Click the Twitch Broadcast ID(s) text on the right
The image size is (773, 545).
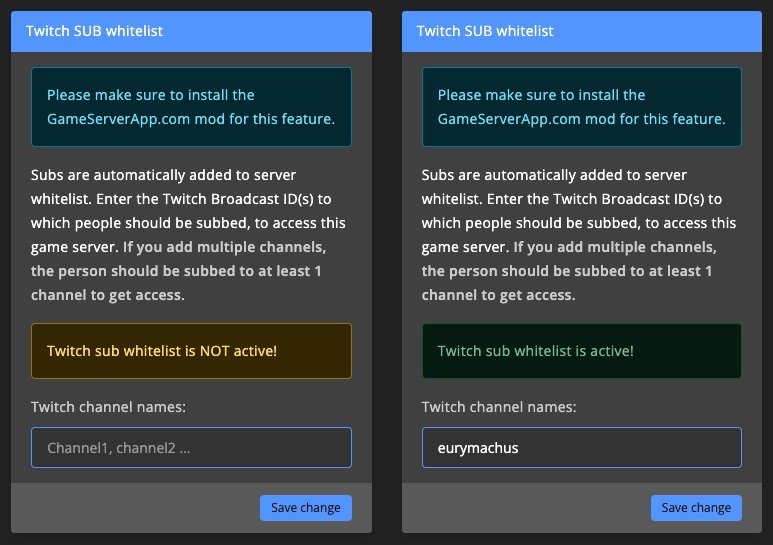click(629, 199)
